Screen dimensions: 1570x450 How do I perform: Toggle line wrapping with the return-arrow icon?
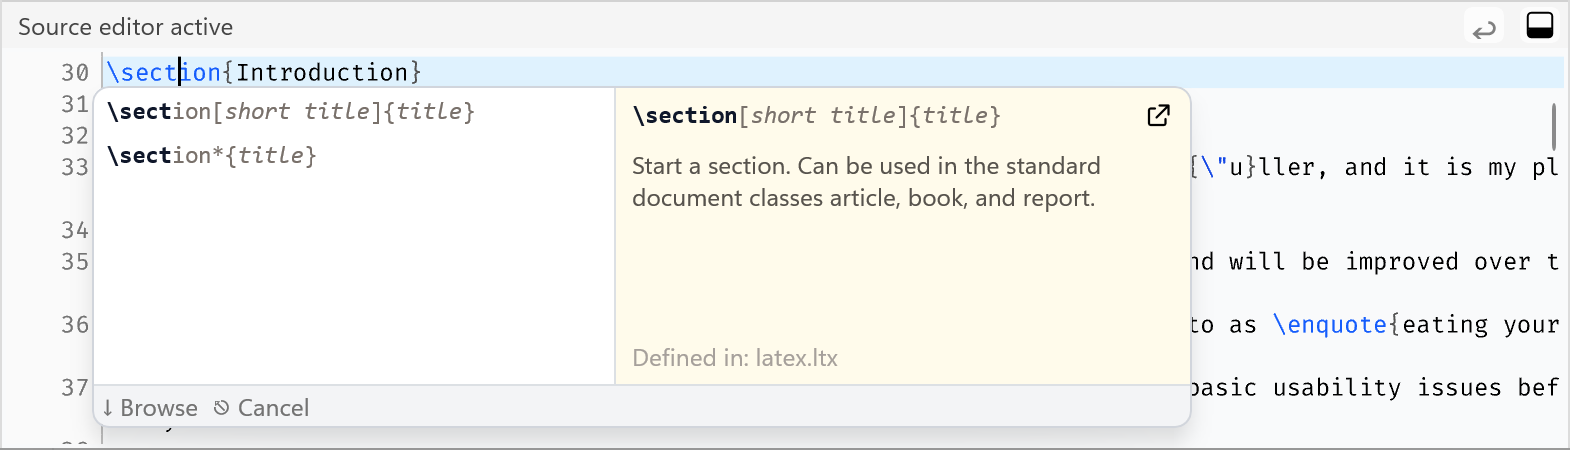(x=1484, y=27)
